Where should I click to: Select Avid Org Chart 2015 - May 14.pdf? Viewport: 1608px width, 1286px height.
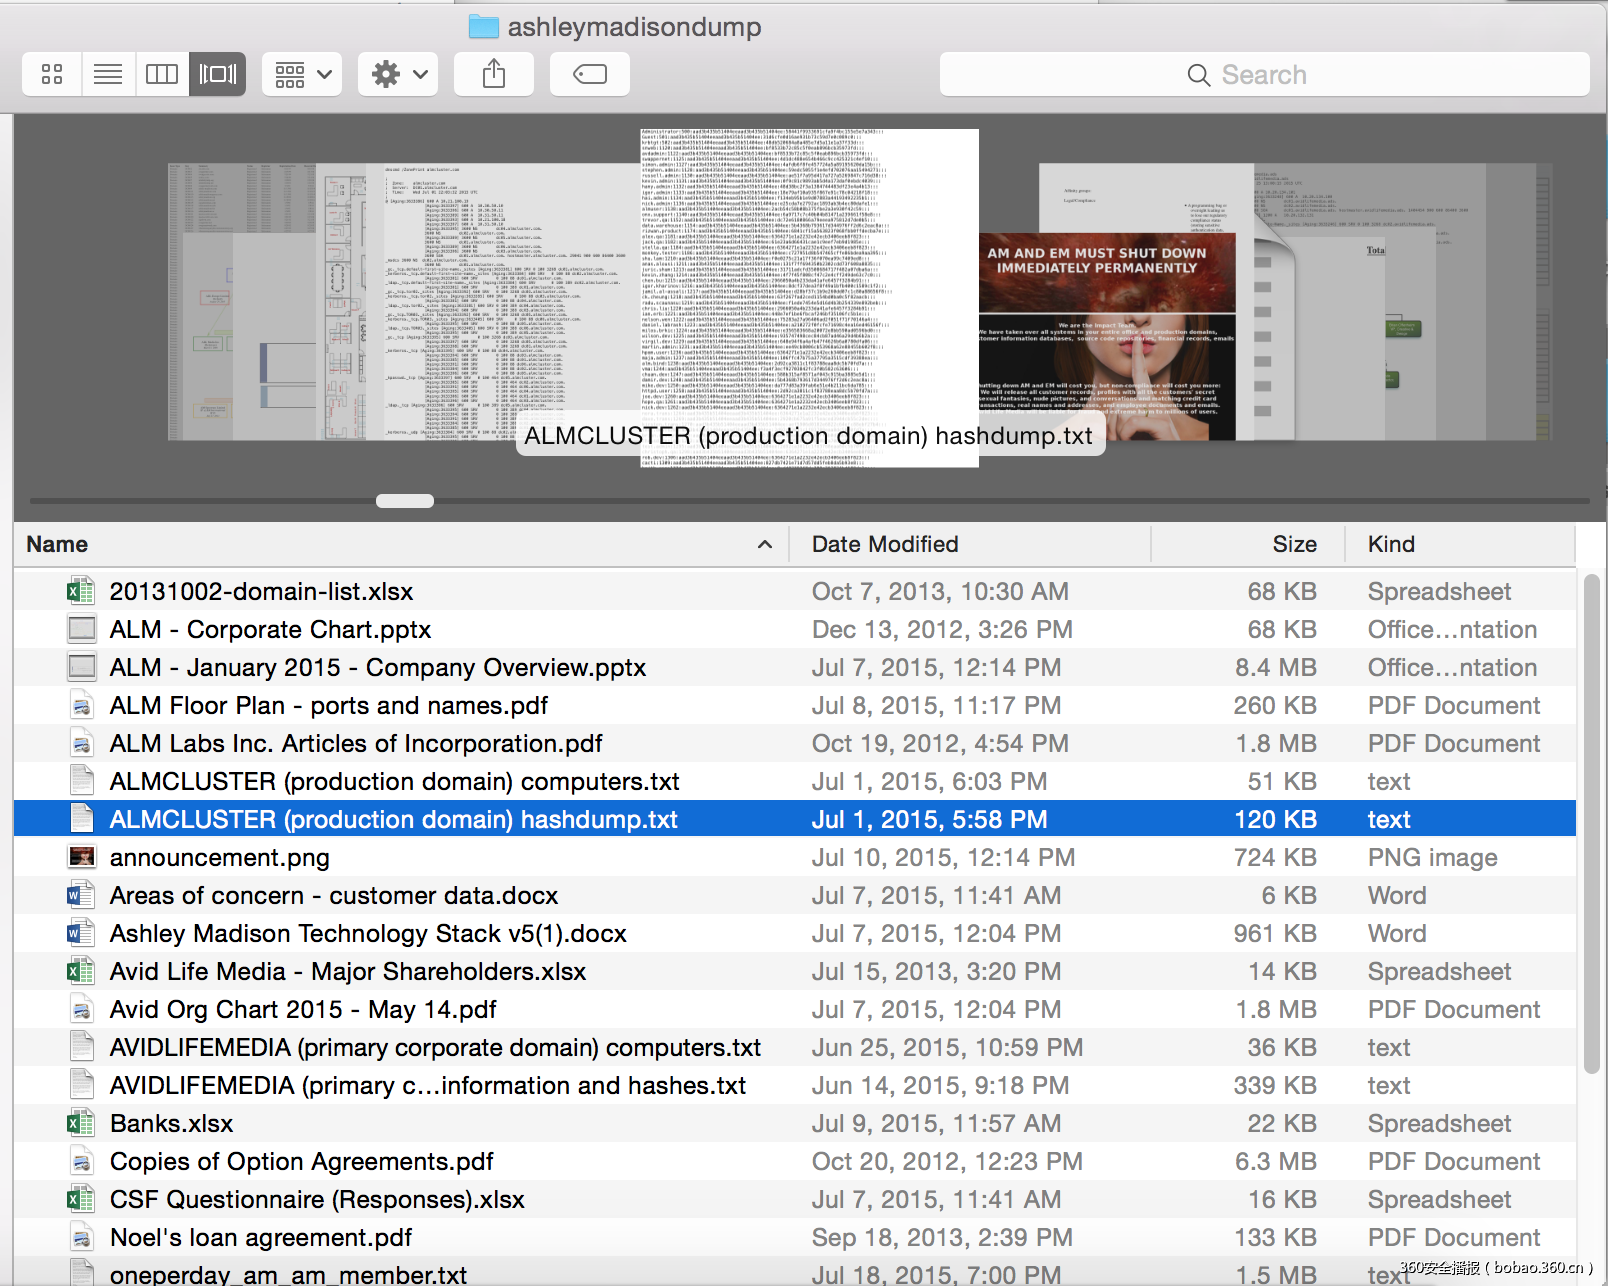pyautogui.click(x=303, y=1009)
